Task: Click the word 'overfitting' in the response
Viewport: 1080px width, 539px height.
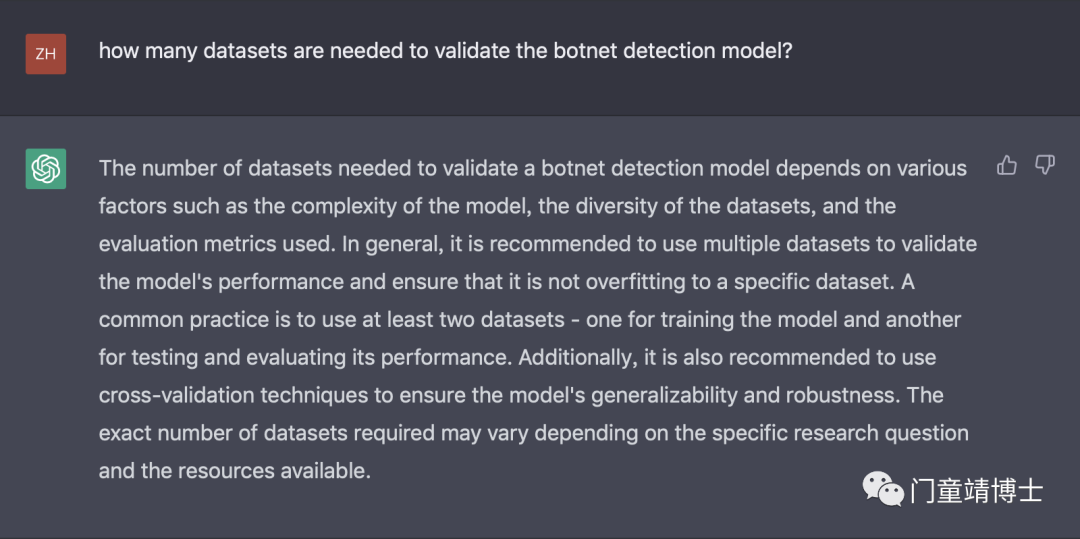Action: pyautogui.click(x=617, y=282)
